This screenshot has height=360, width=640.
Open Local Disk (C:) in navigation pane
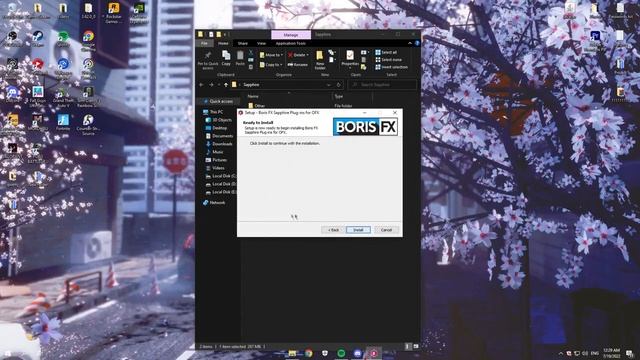220,176
